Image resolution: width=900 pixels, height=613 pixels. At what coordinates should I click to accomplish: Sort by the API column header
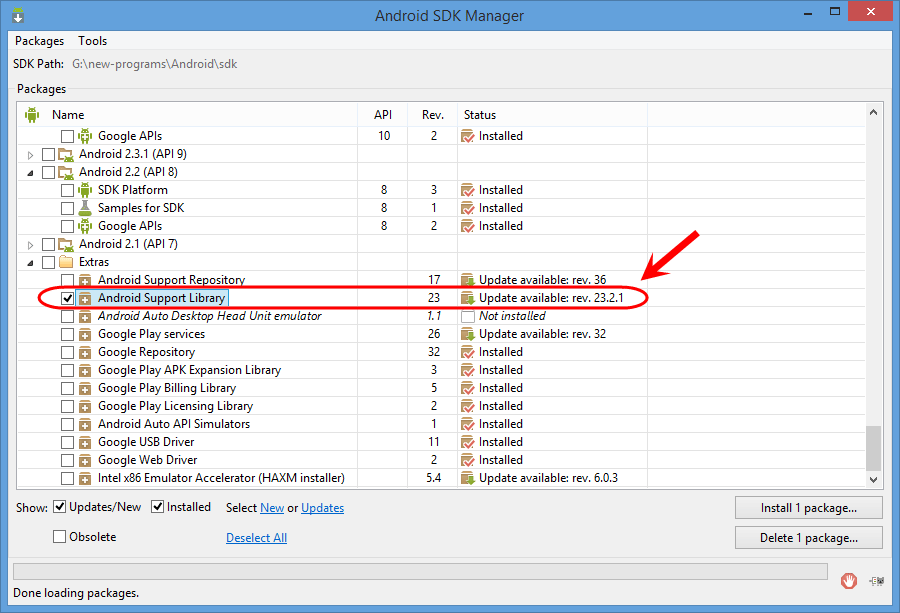click(382, 115)
